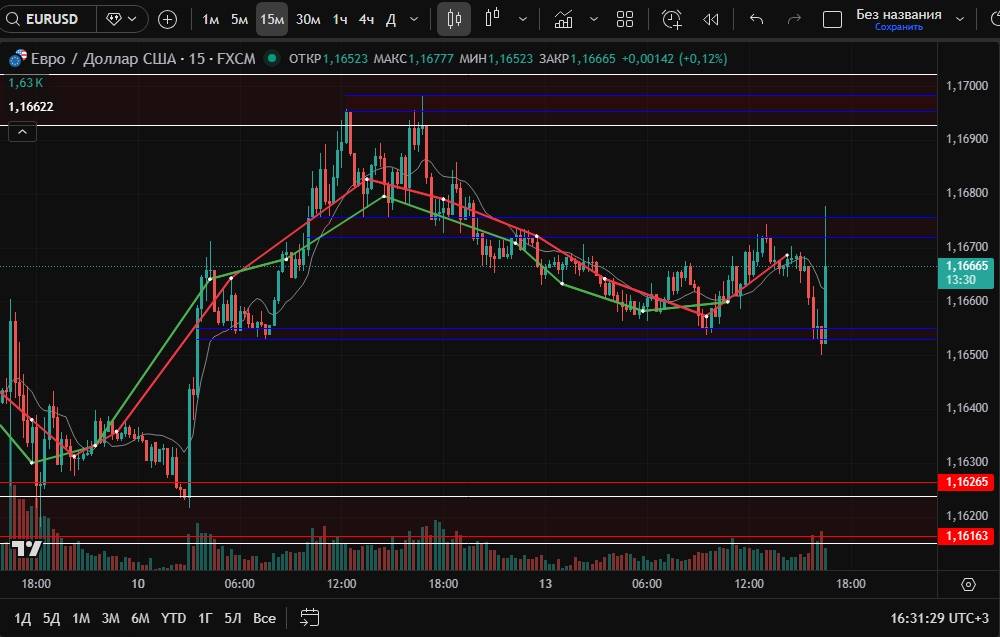Open the bar style dropdown
1000x637 pixels.
point(523,19)
